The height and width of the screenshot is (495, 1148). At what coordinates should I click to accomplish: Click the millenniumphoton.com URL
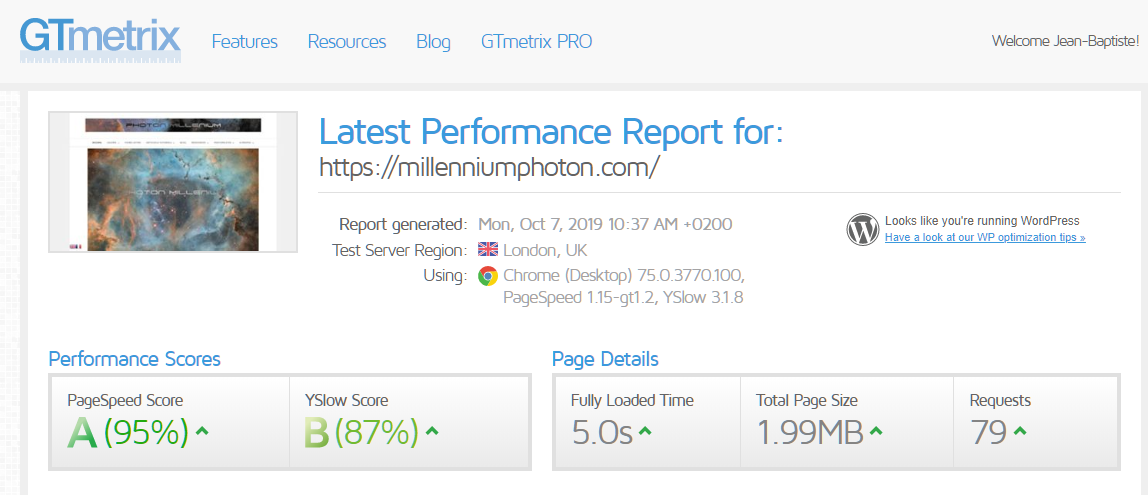click(x=490, y=167)
